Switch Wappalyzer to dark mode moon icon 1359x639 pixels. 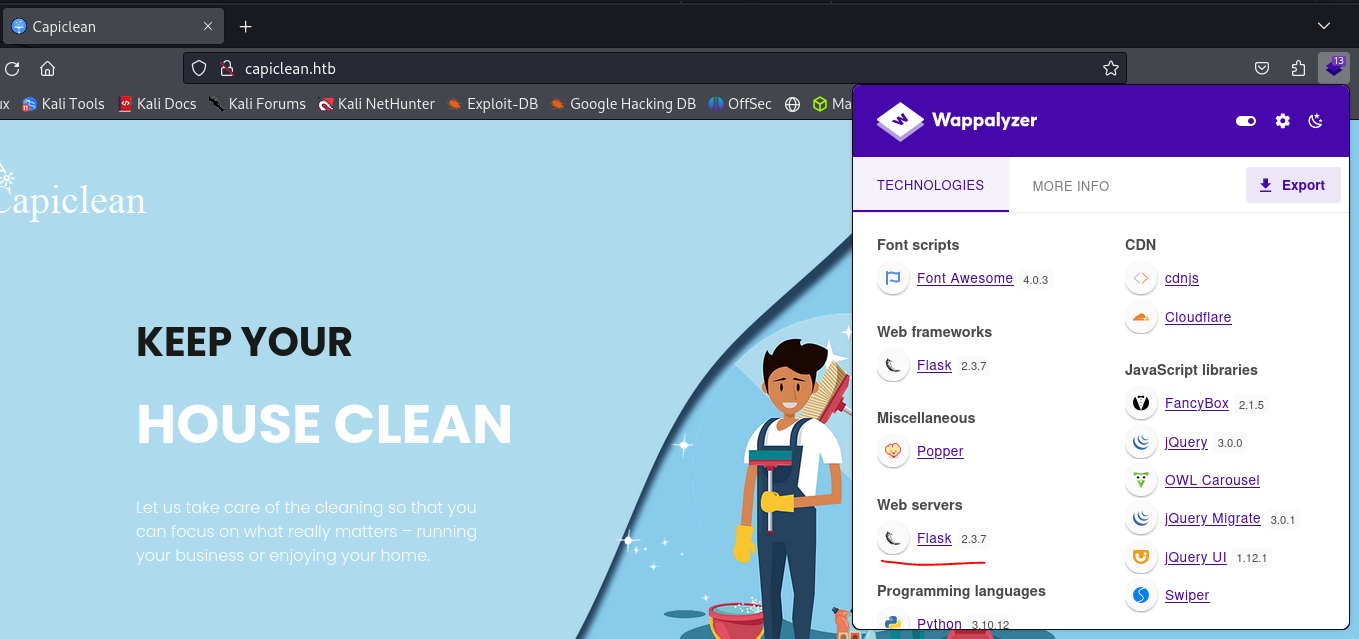[1316, 121]
